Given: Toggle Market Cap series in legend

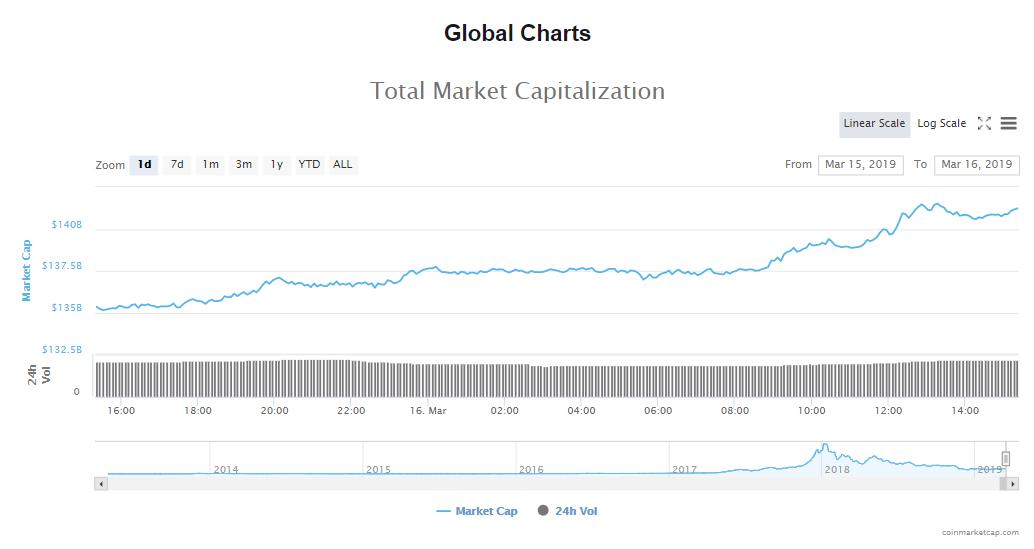Looking at the screenshot, I should pyautogui.click(x=477, y=511).
